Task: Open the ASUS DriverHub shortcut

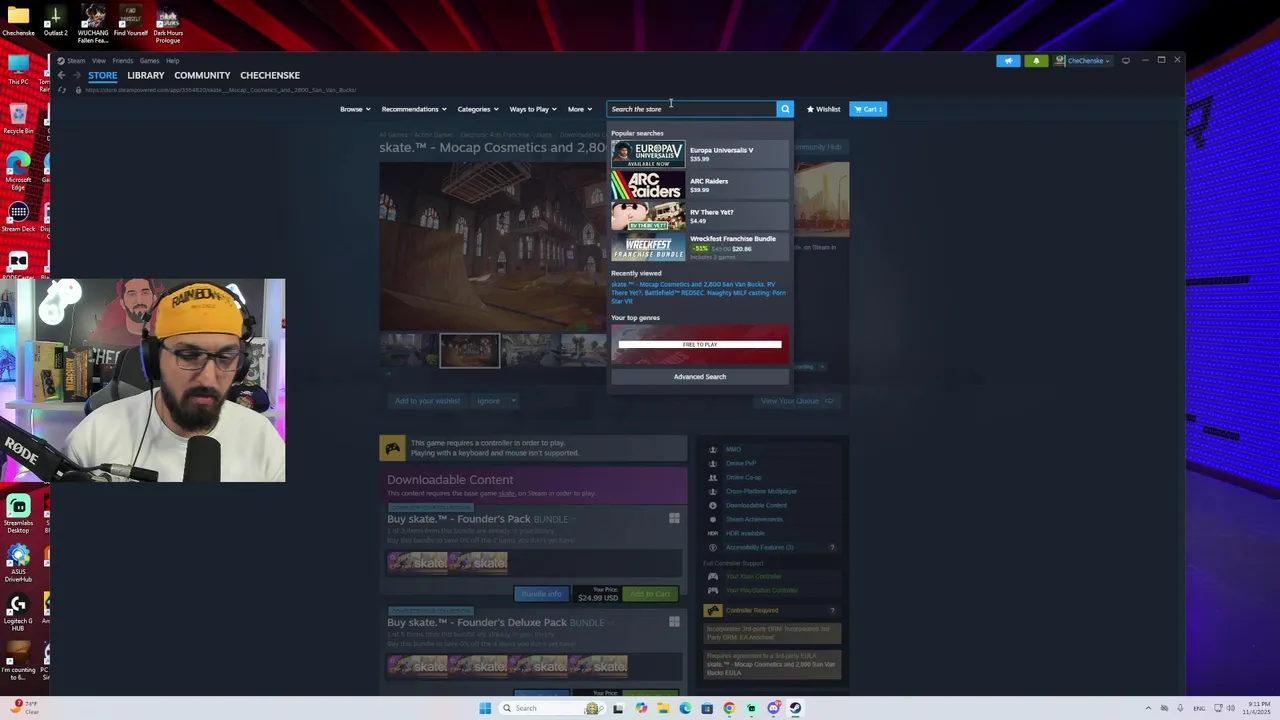Action: (18, 563)
